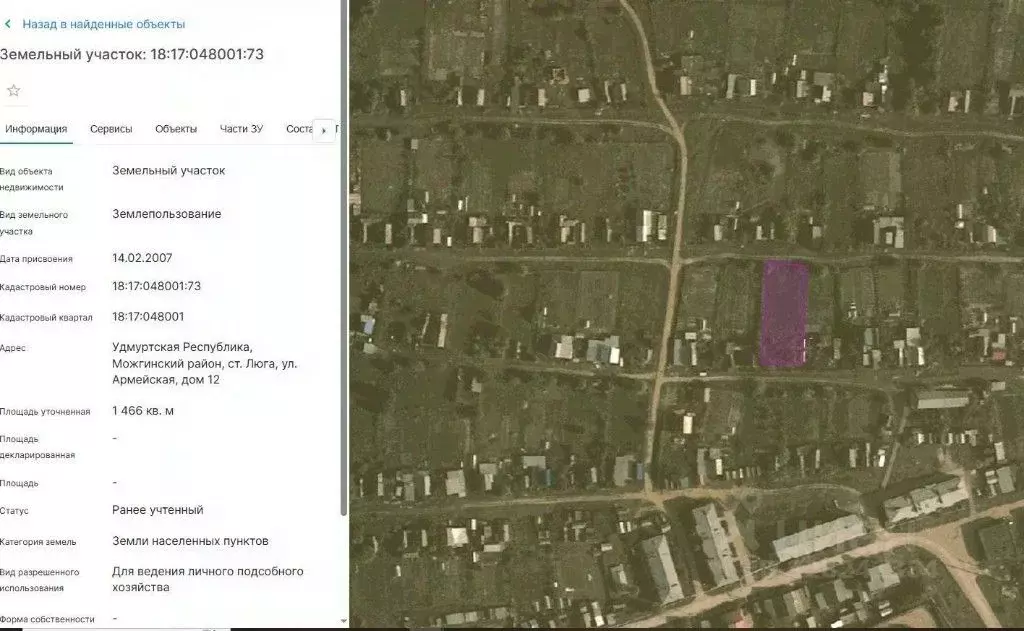Click the land category 'Земли населенных пунктов'

pyautogui.click(x=190, y=541)
